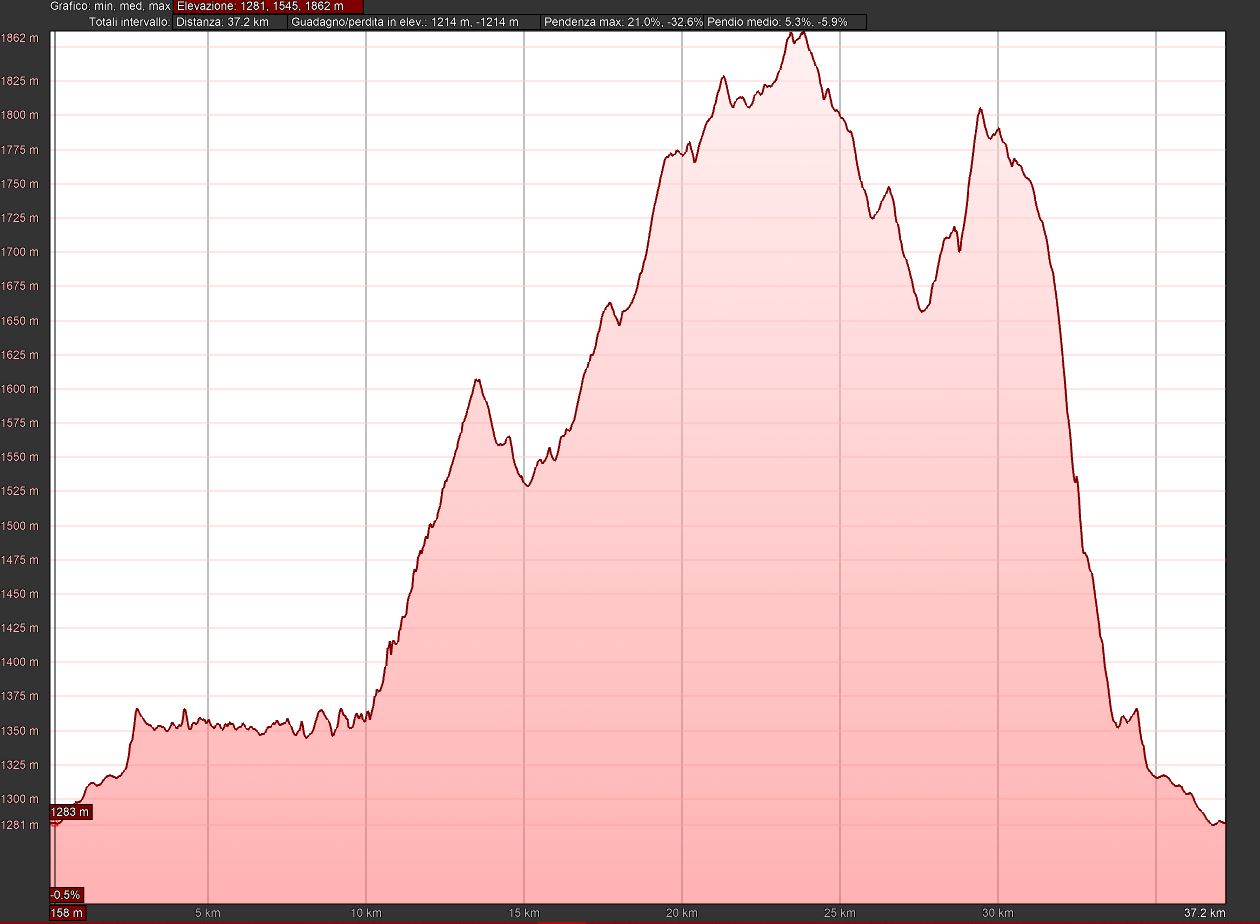Click the Guadagno/perdita in elev. statistic
The height and width of the screenshot is (924, 1260).
[414, 22]
